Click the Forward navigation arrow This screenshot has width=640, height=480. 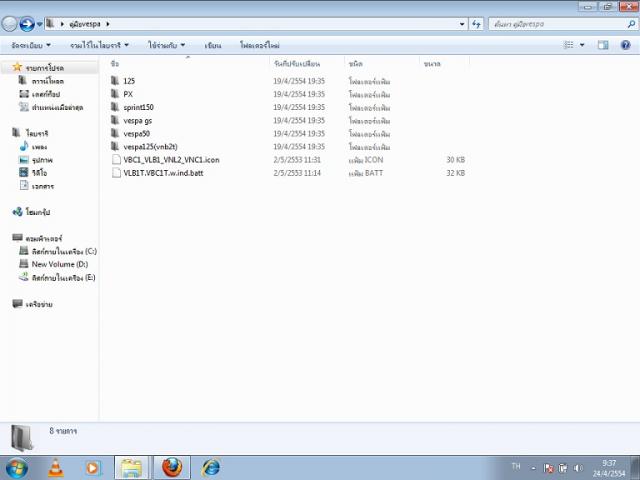[27, 23]
